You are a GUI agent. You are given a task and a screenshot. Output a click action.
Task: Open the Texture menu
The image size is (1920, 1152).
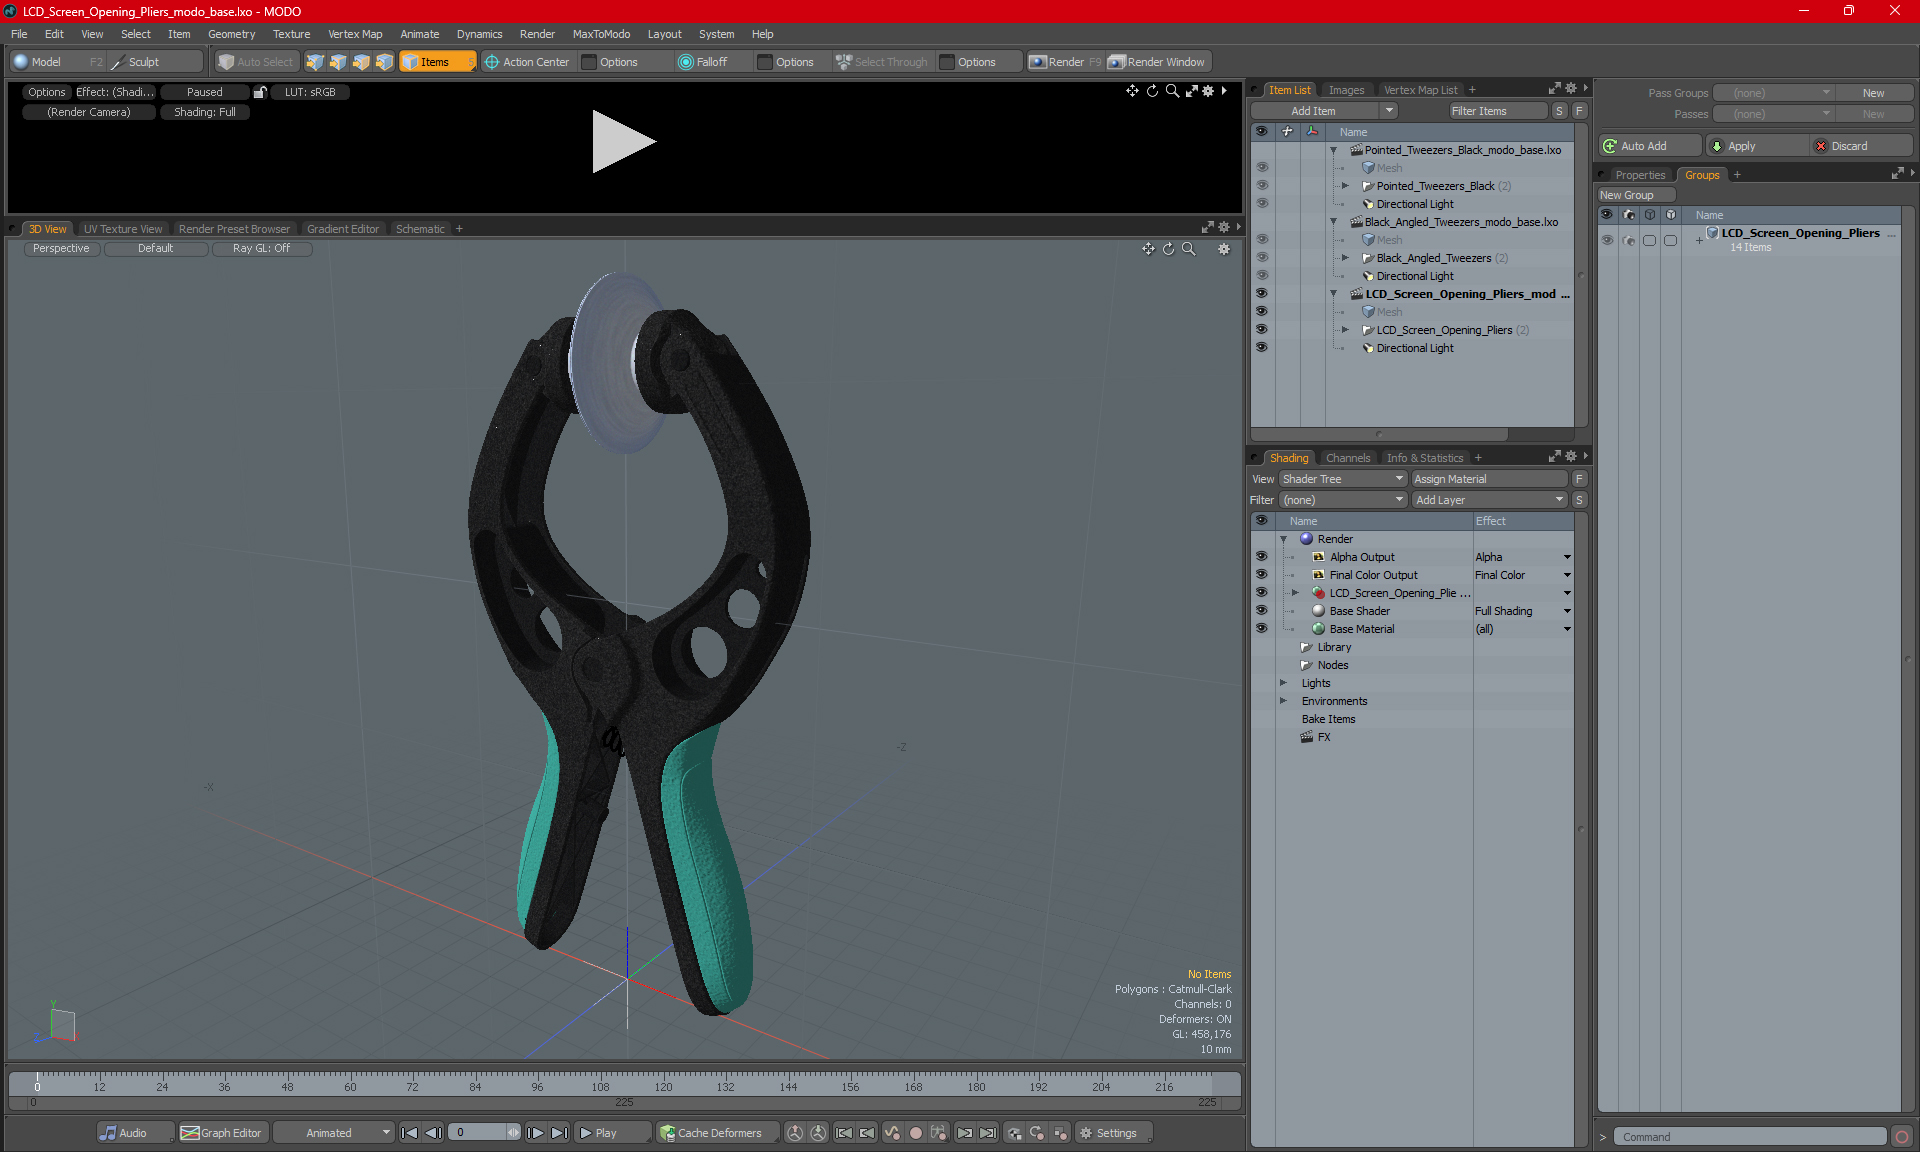[291, 34]
